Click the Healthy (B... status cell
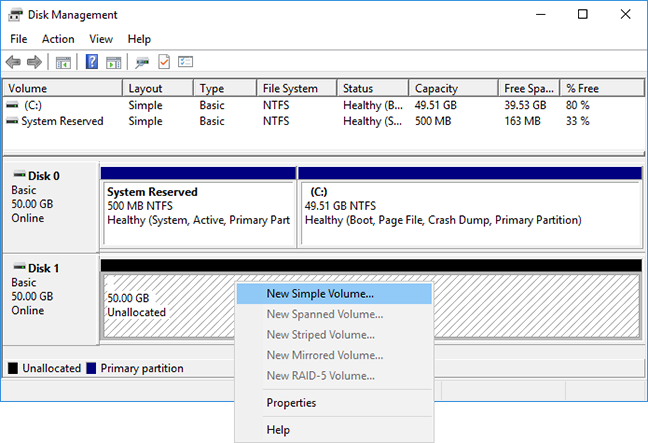The image size is (648, 443). pyautogui.click(x=373, y=105)
